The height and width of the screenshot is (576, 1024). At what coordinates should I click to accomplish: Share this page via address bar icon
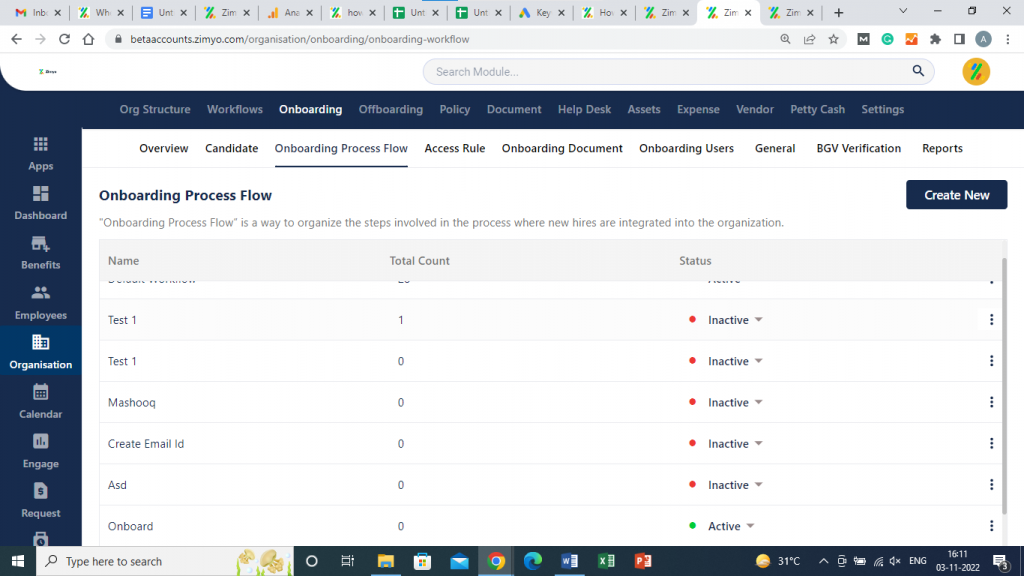click(x=809, y=39)
